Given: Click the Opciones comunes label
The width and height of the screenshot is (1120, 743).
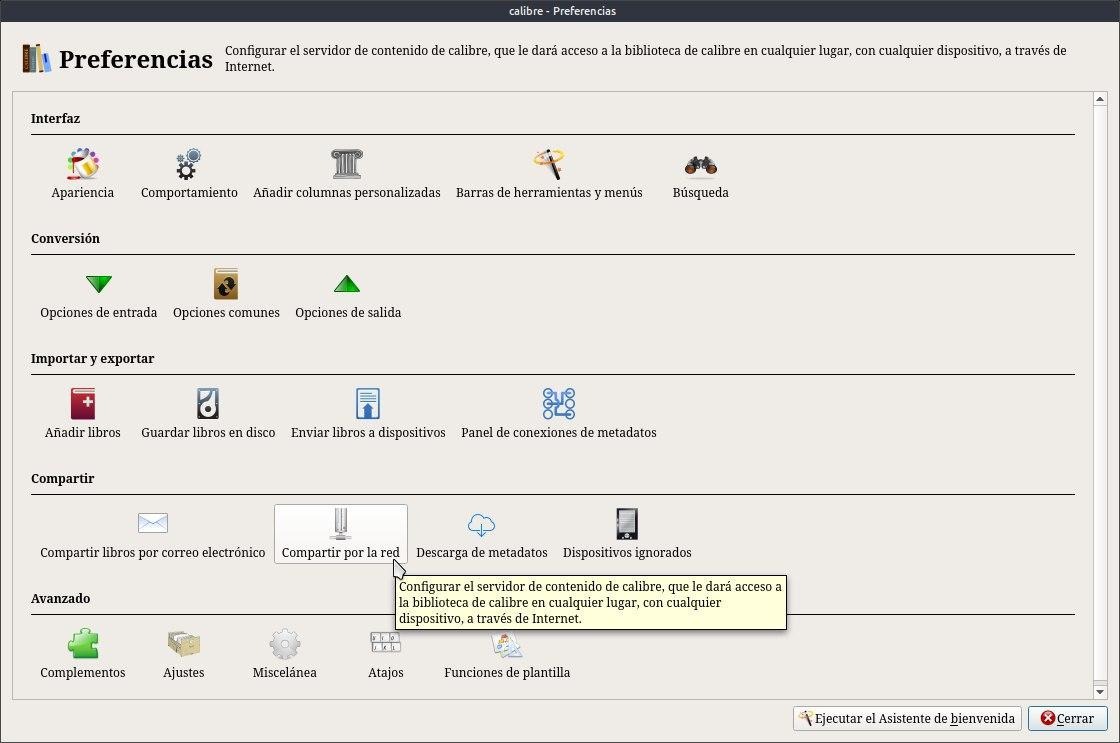Looking at the screenshot, I should 226,312.
